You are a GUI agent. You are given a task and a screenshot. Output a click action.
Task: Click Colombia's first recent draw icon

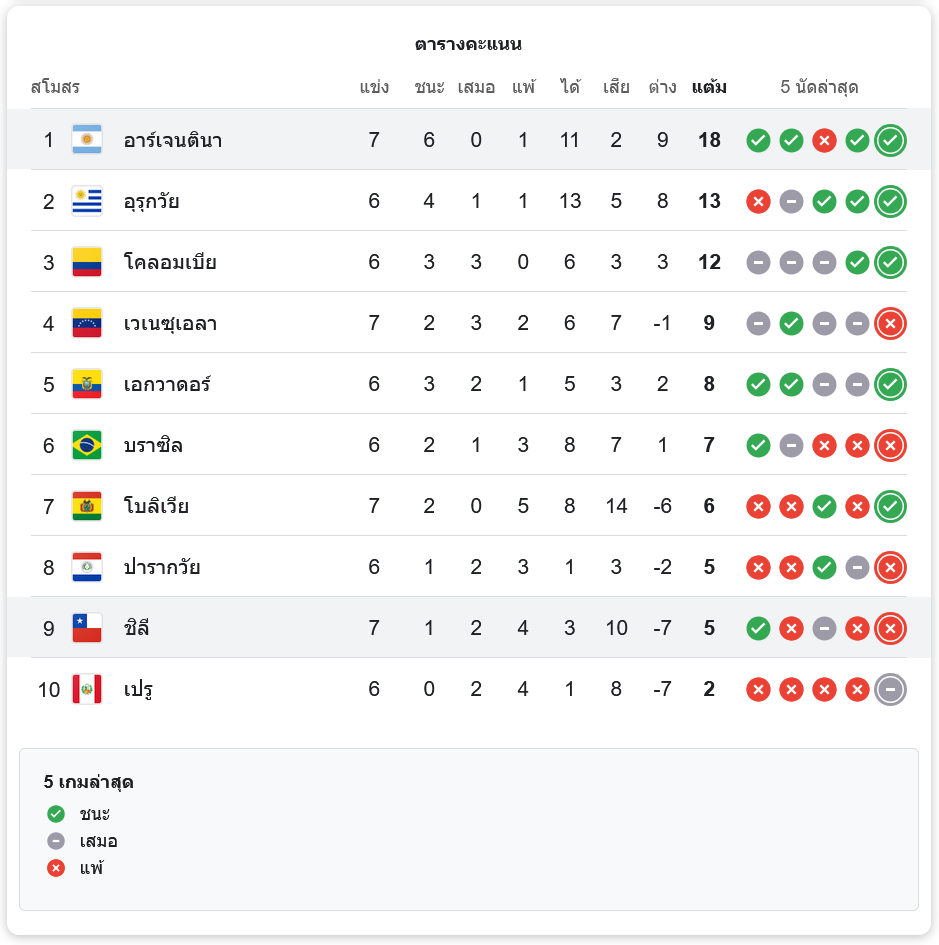[758, 262]
